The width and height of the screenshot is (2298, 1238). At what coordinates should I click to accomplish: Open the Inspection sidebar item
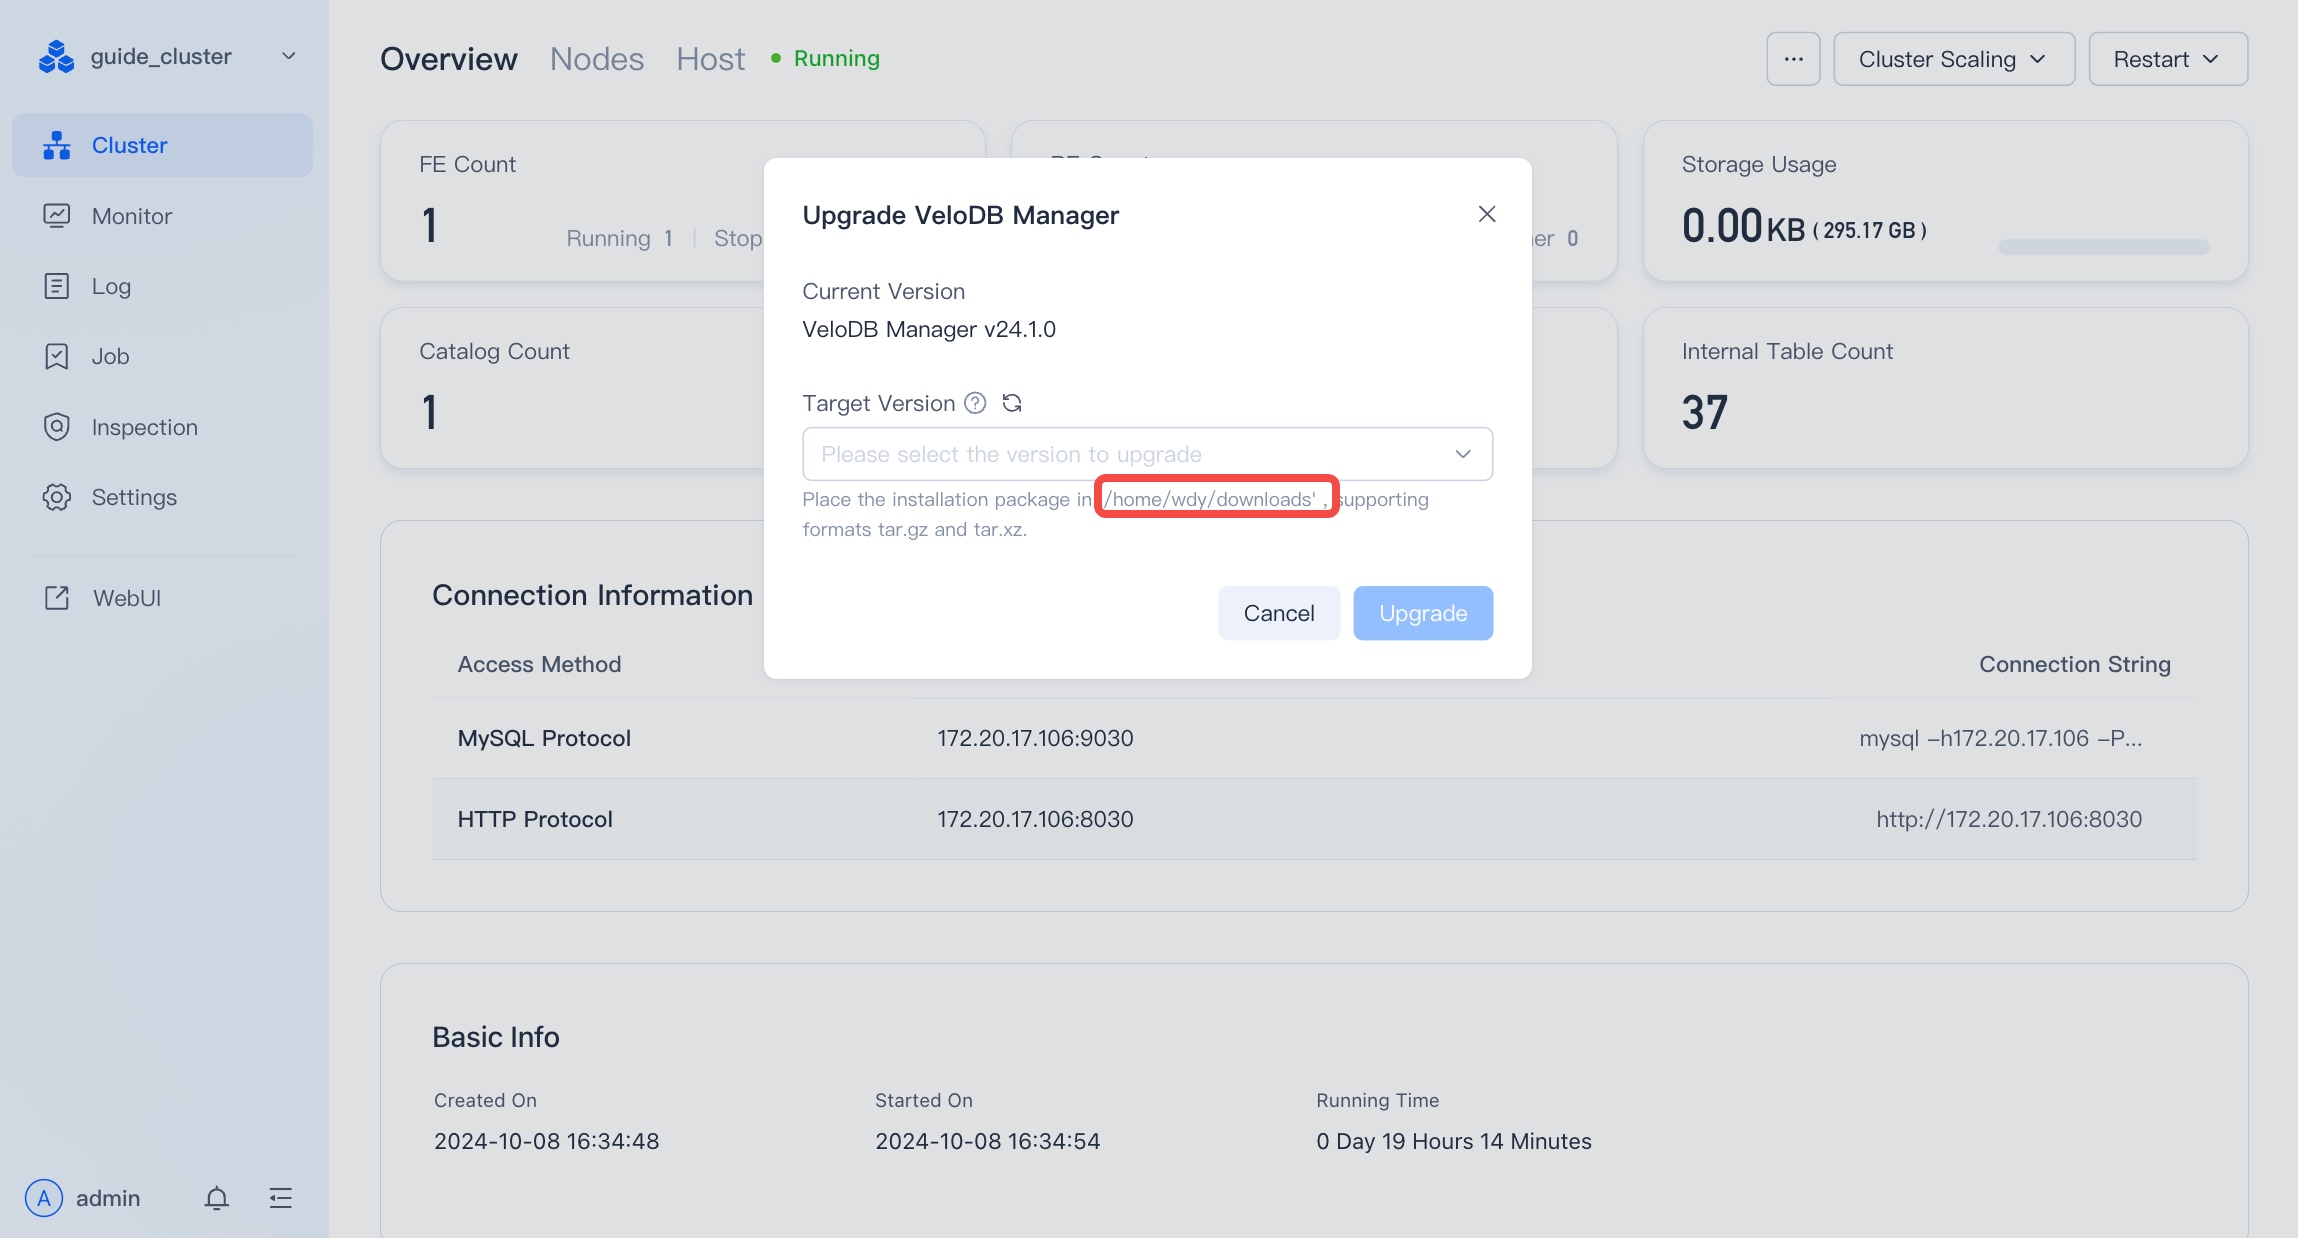(x=162, y=427)
